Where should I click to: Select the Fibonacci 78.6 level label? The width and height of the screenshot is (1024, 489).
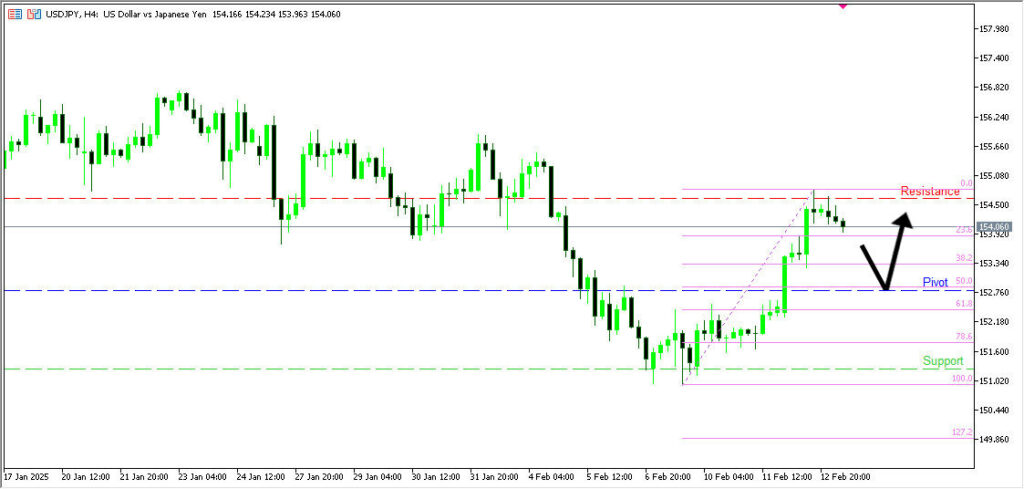[963, 336]
